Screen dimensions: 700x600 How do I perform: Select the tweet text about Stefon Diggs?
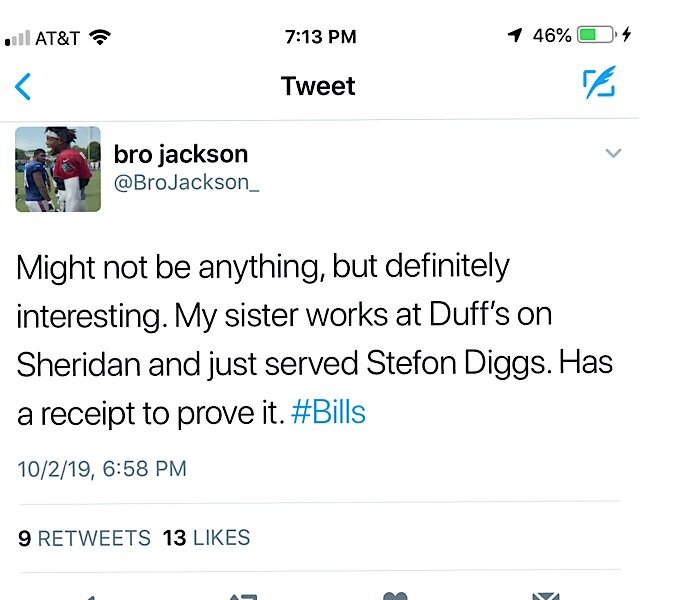pos(315,340)
